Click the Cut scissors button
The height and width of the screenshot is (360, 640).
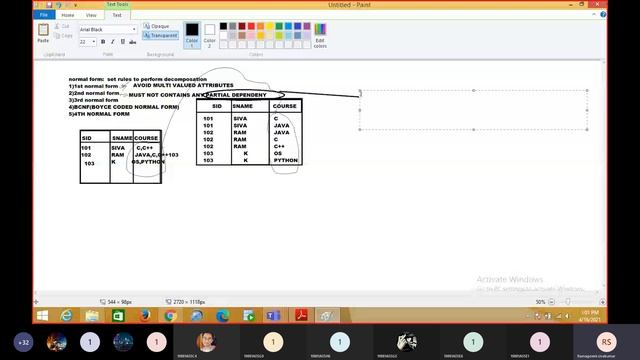(62, 26)
